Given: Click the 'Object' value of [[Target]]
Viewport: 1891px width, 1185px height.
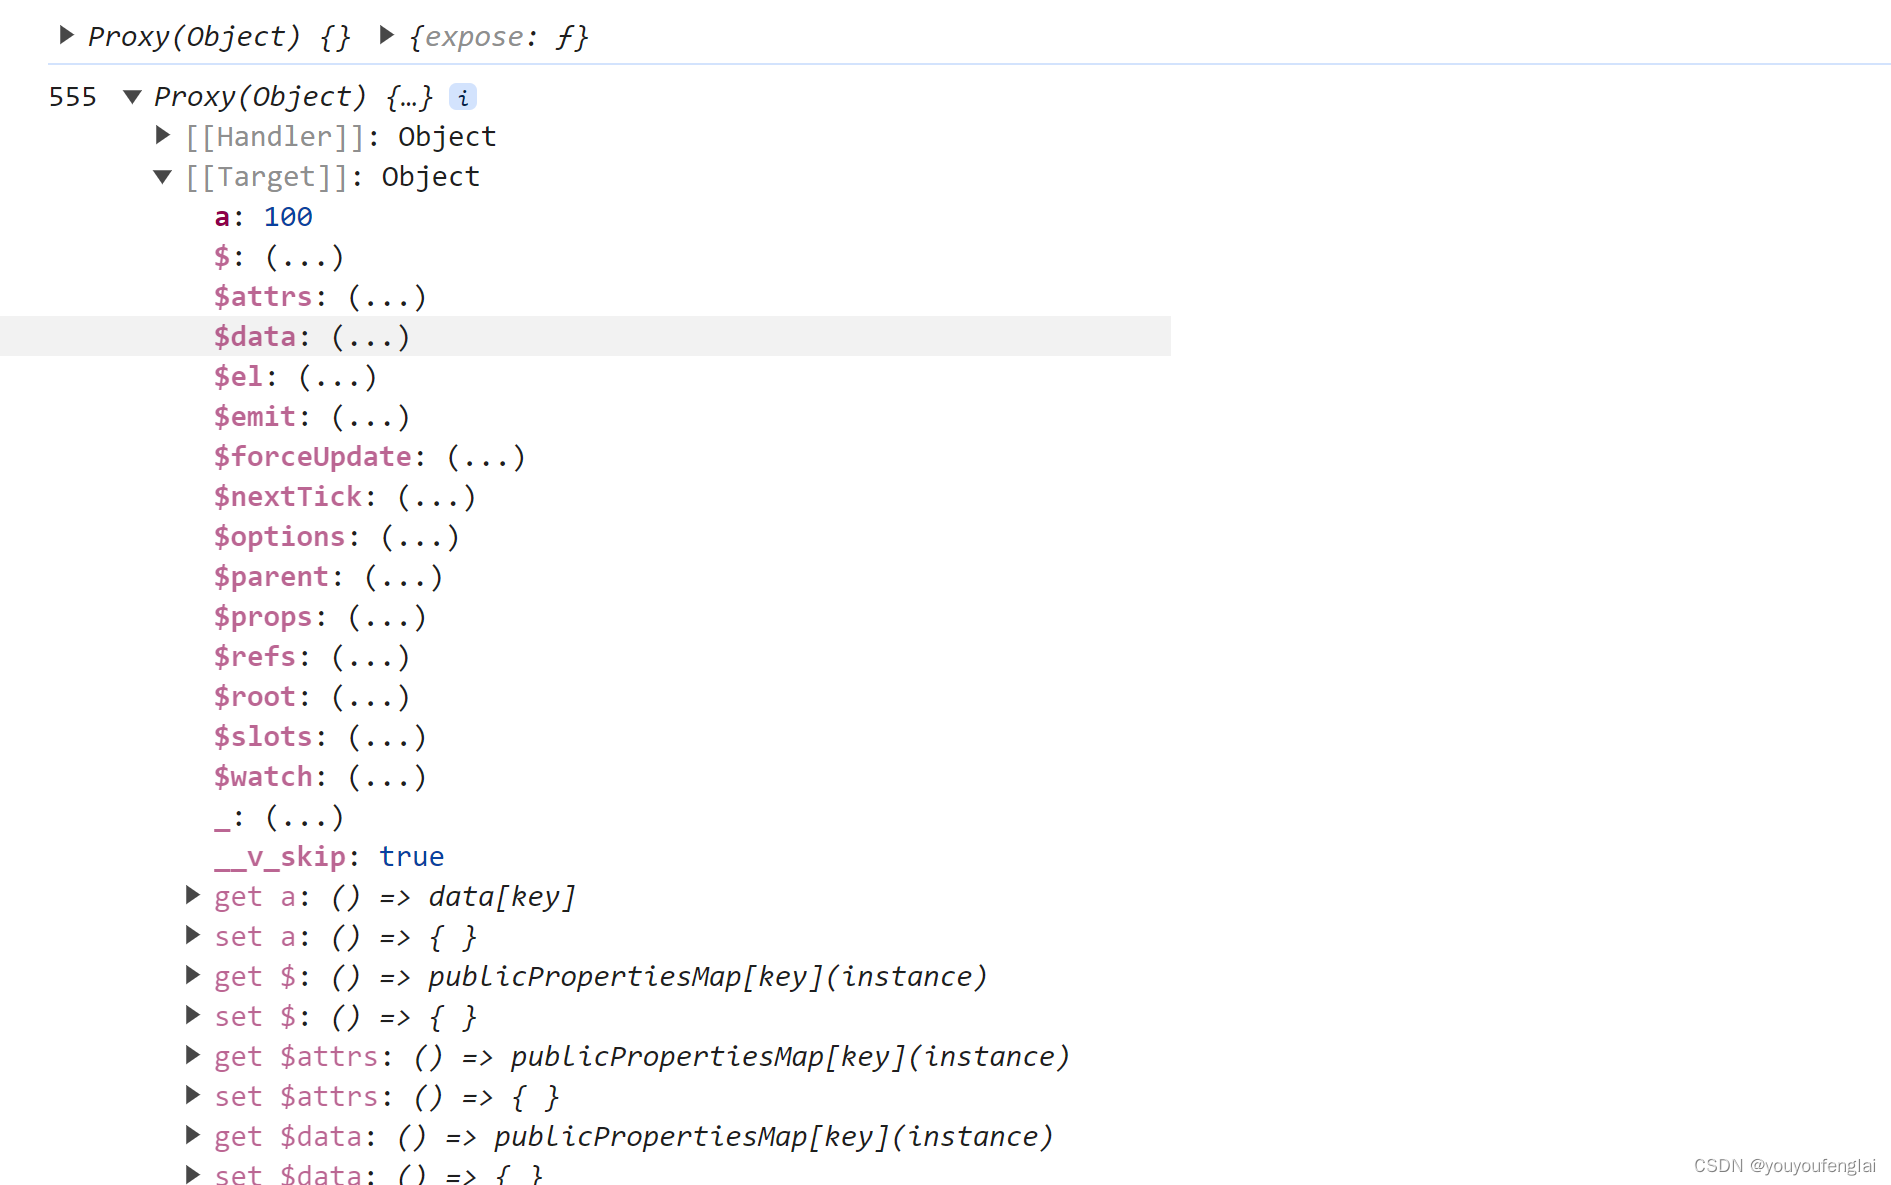Looking at the screenshot, I should (x=431, y=177).
